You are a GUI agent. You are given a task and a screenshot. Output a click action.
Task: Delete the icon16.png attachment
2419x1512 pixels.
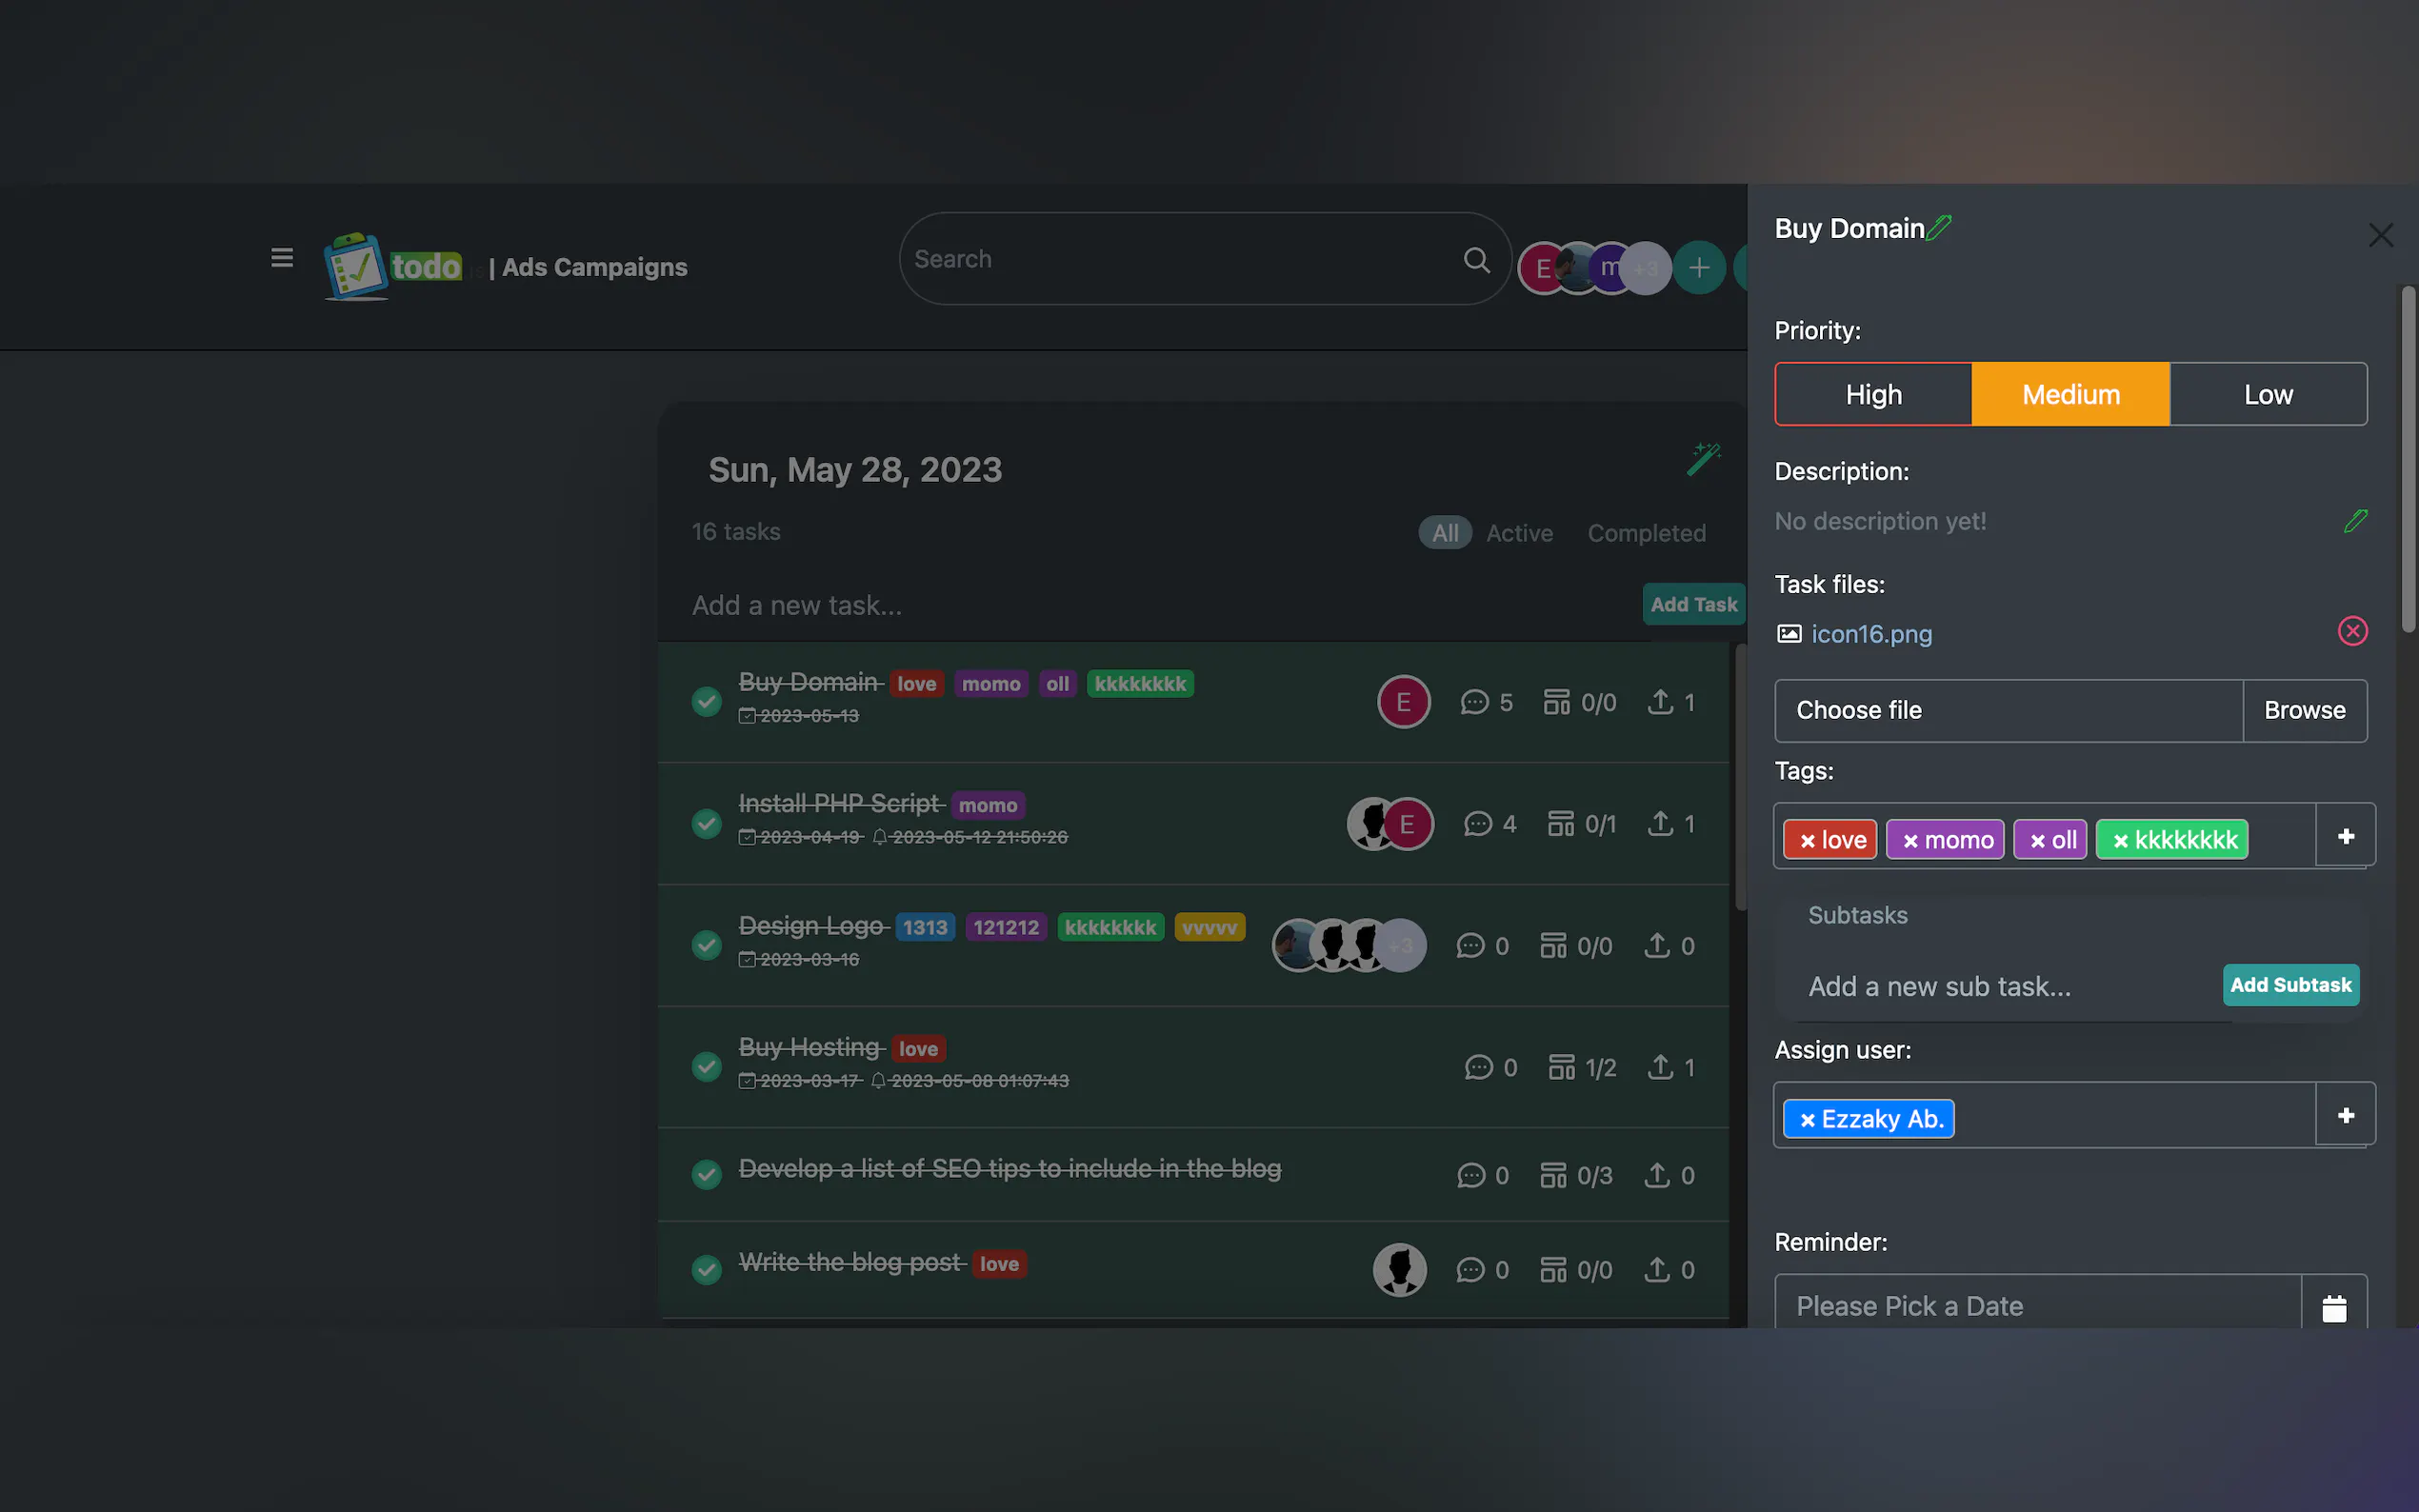tap(2352, 631)
